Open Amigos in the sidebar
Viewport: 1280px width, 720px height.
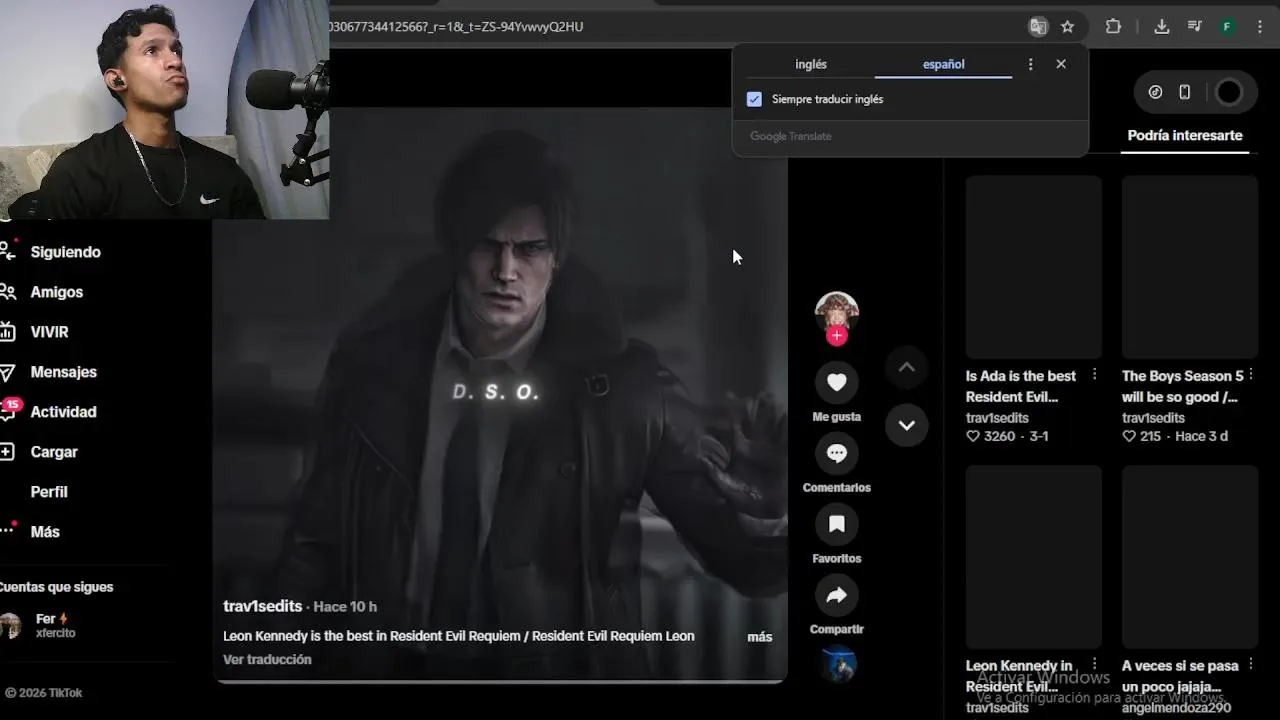(56, 292)
